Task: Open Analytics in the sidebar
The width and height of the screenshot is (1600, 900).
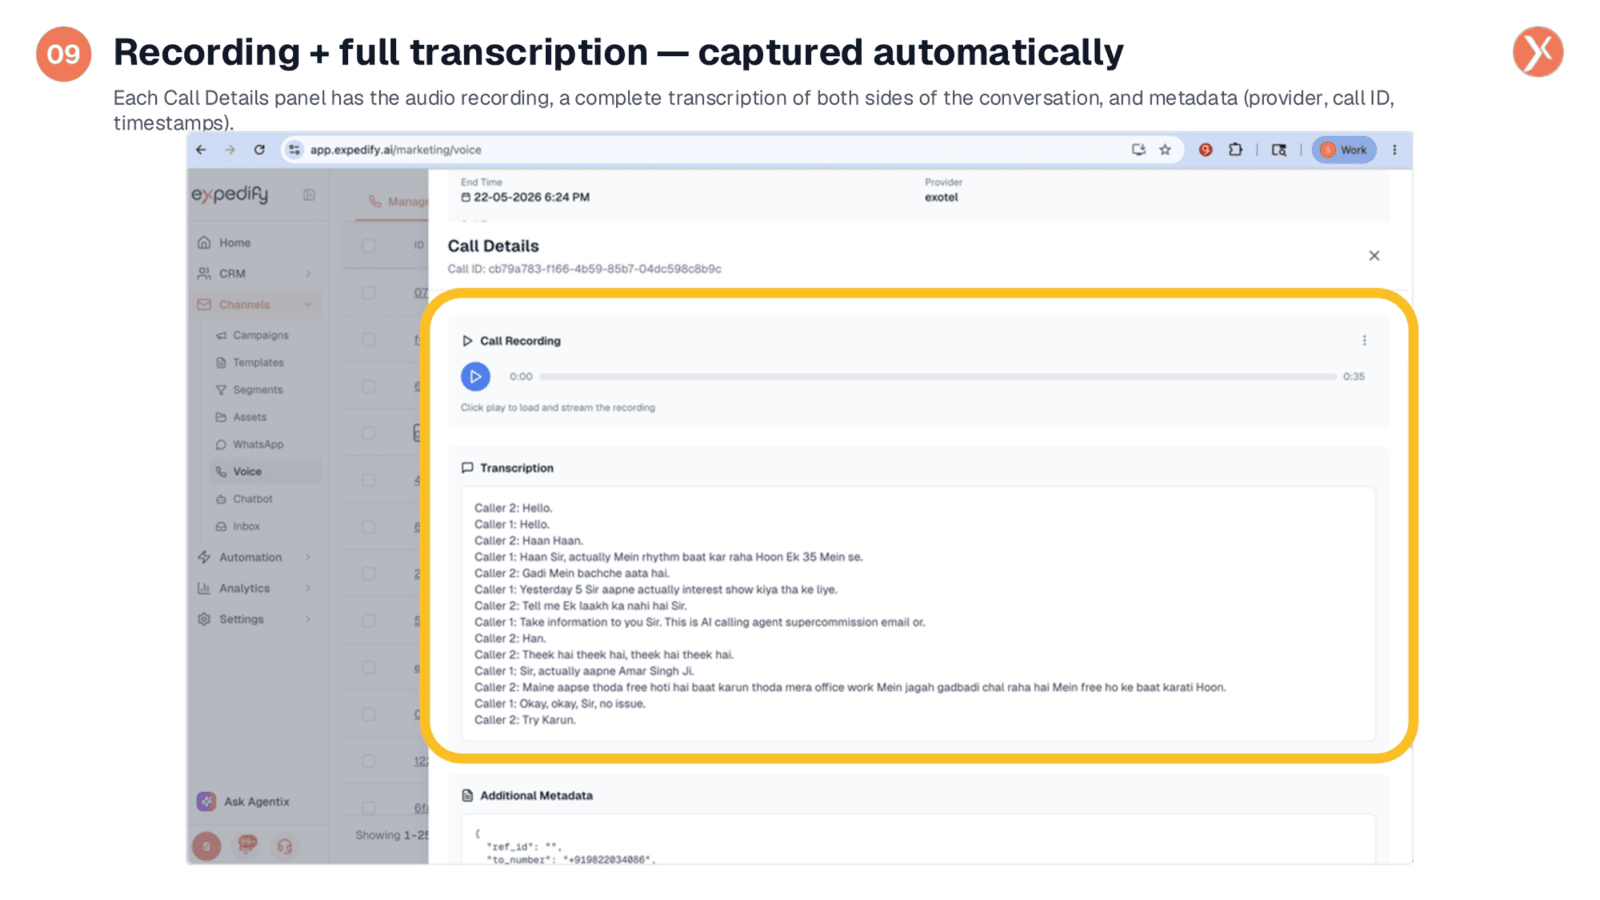Action: [x=244, y=589]
